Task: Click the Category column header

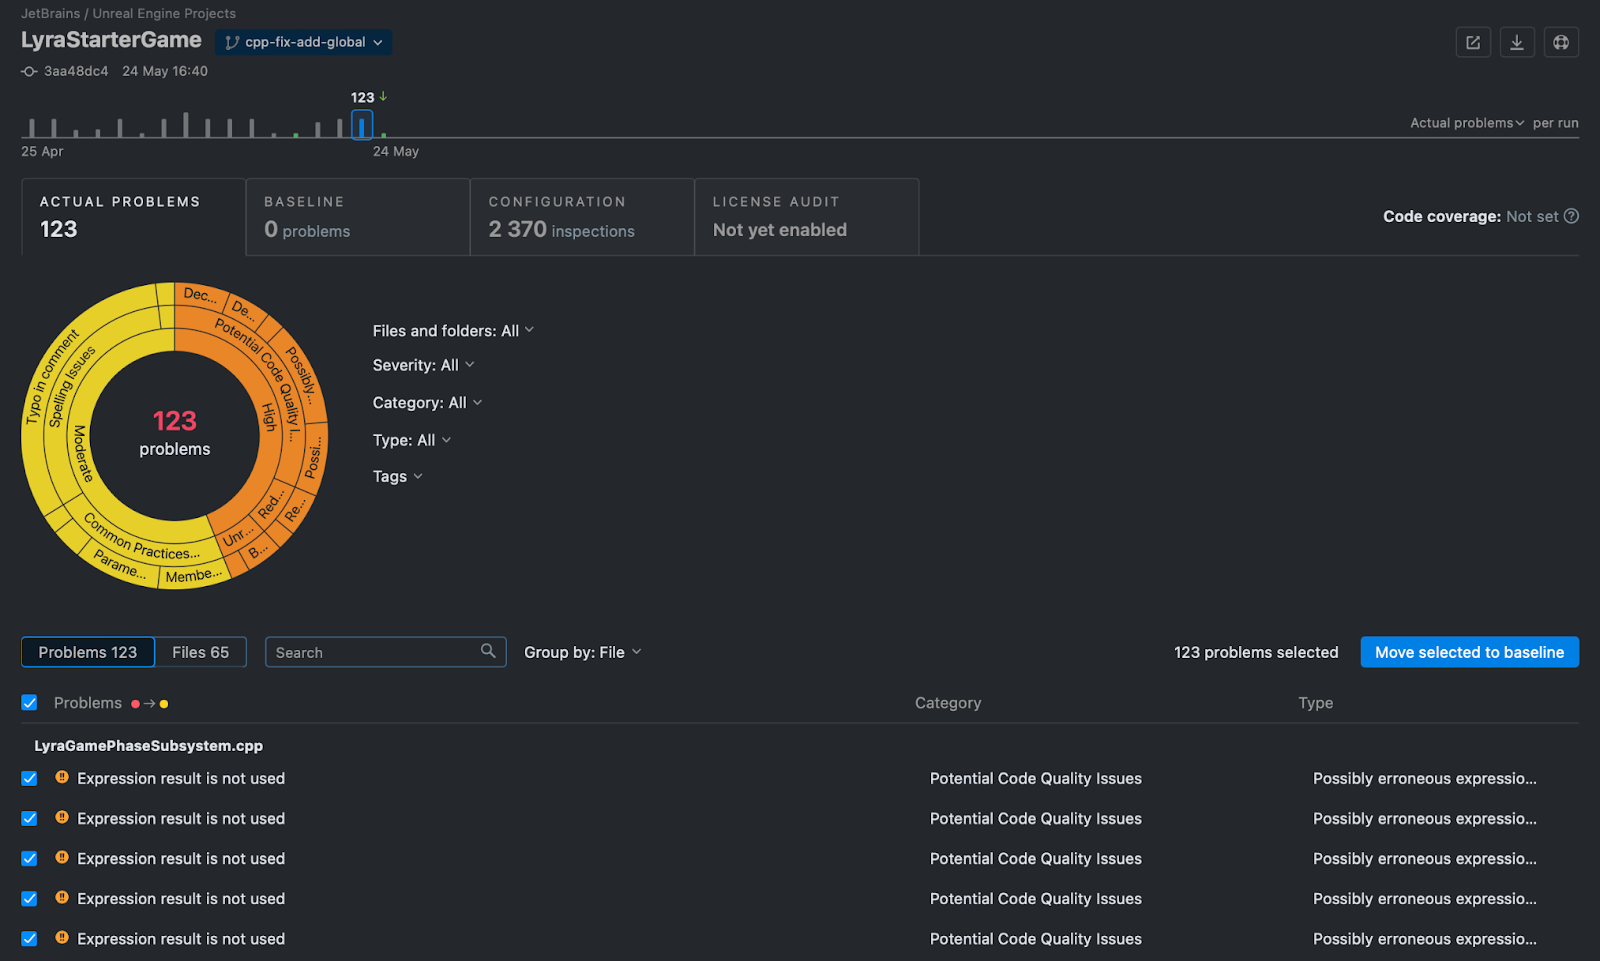Action: [x=948, y=703]
